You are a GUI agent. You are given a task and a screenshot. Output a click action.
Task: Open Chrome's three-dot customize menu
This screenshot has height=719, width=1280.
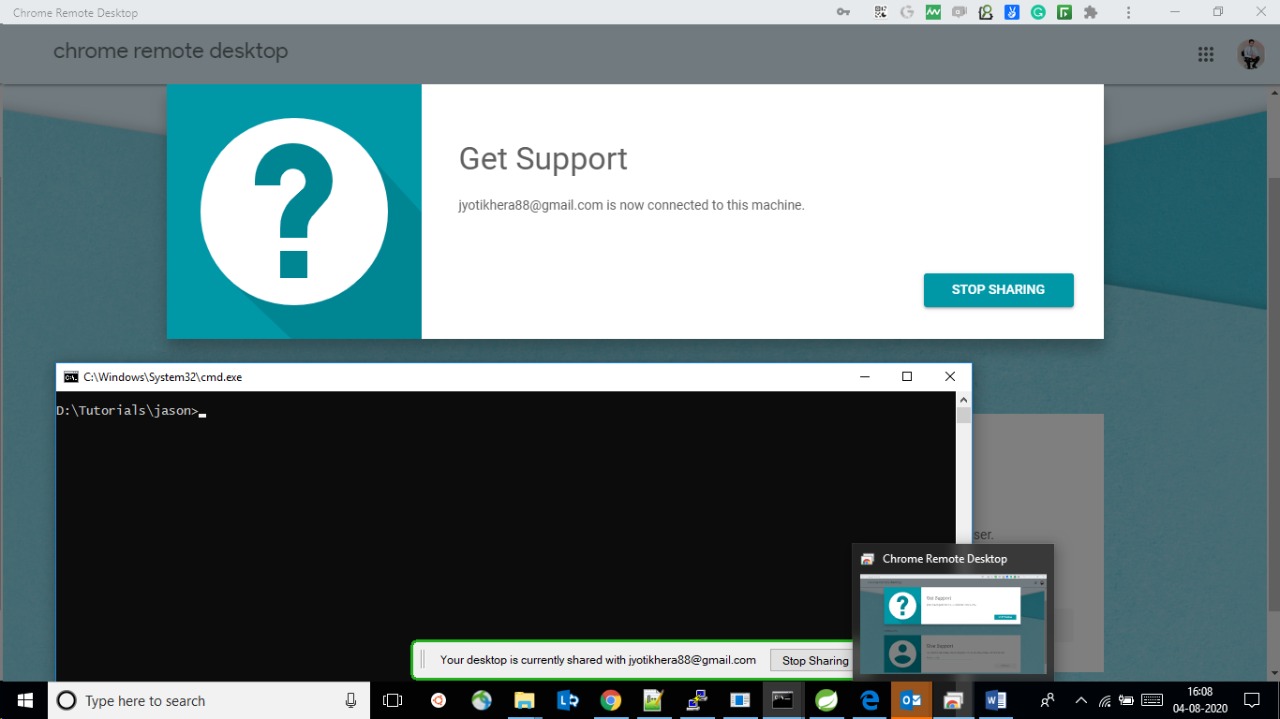tap(1129, 13)
